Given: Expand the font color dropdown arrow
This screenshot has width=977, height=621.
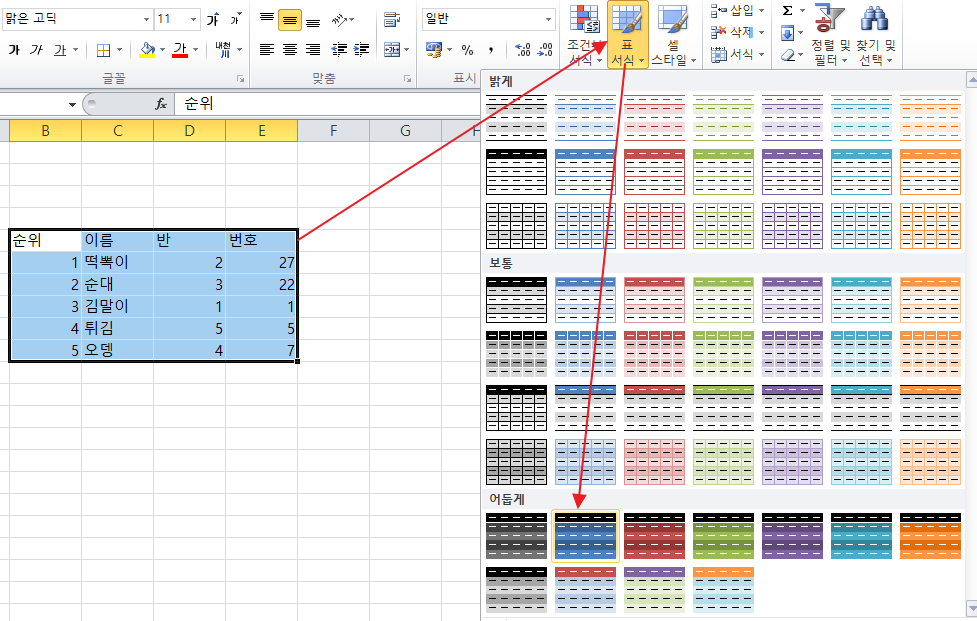Looking at the screenshot, I should pos(196,50).
